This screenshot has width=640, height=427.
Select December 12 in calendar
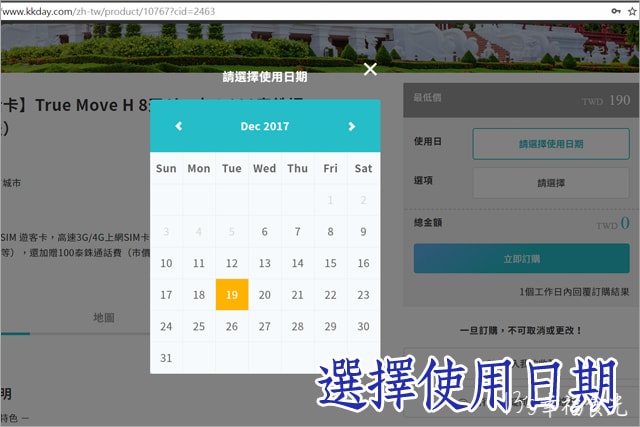[x=232, y=263]
